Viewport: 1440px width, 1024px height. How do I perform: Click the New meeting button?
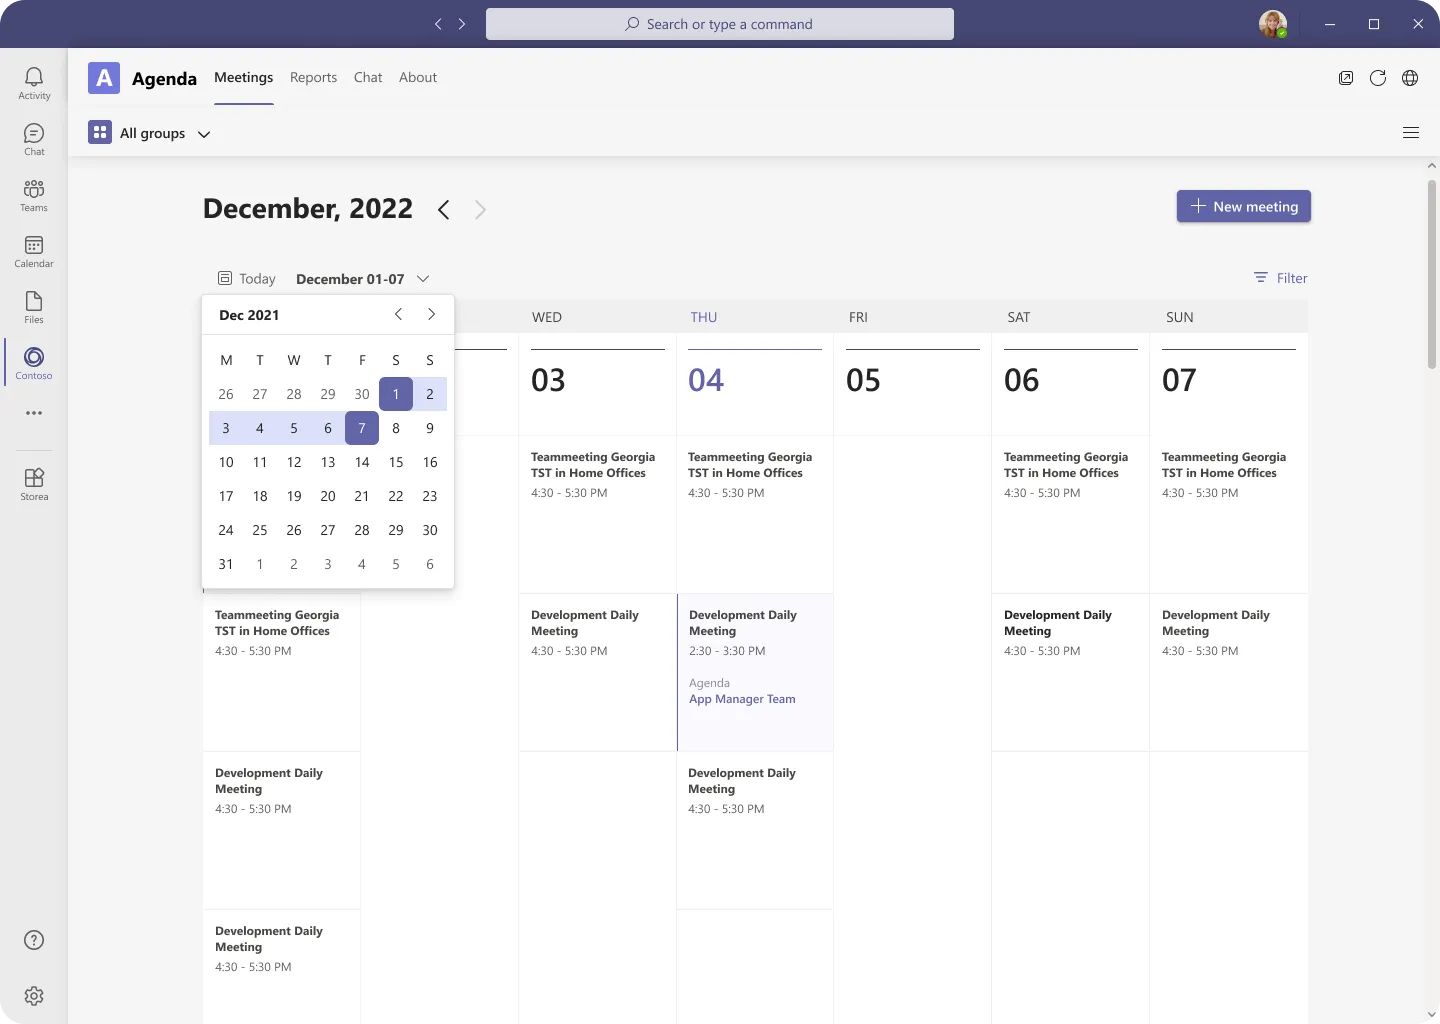coord(1243,206)
